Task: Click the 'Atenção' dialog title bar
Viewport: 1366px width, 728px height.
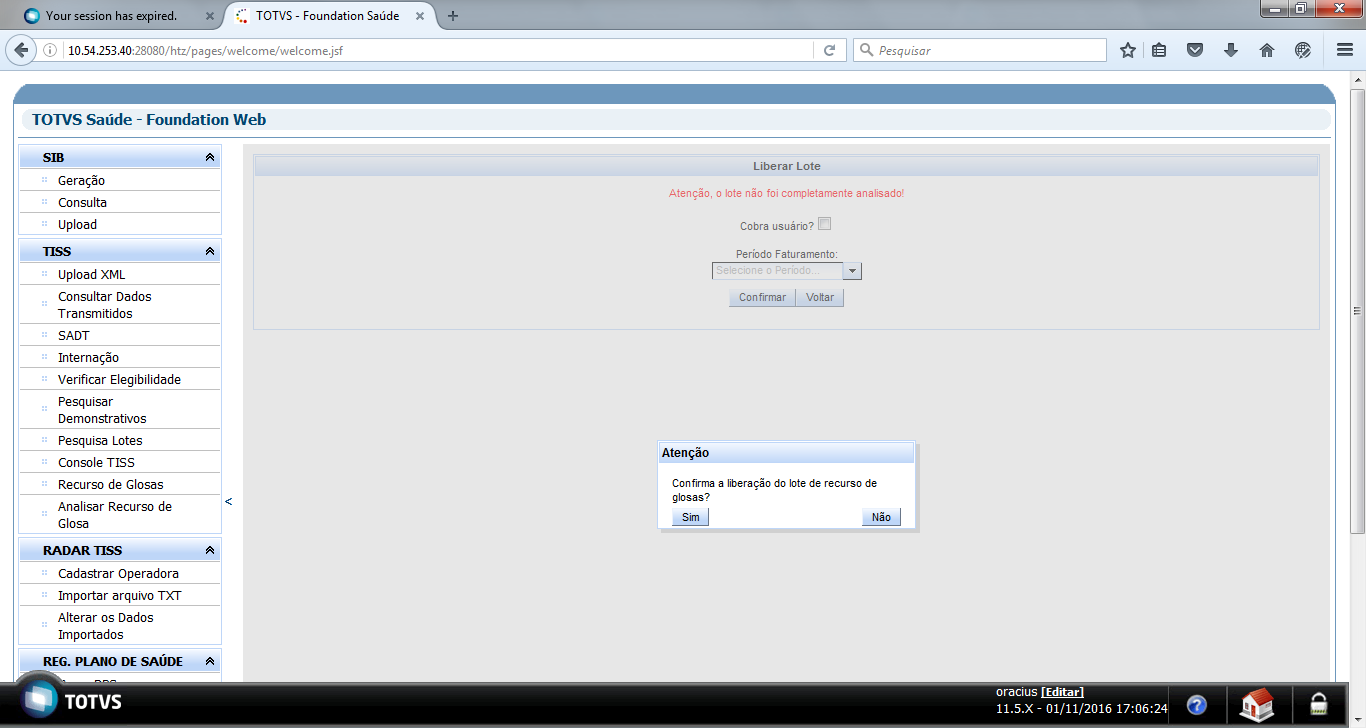Action: click(x=786, y=453)
